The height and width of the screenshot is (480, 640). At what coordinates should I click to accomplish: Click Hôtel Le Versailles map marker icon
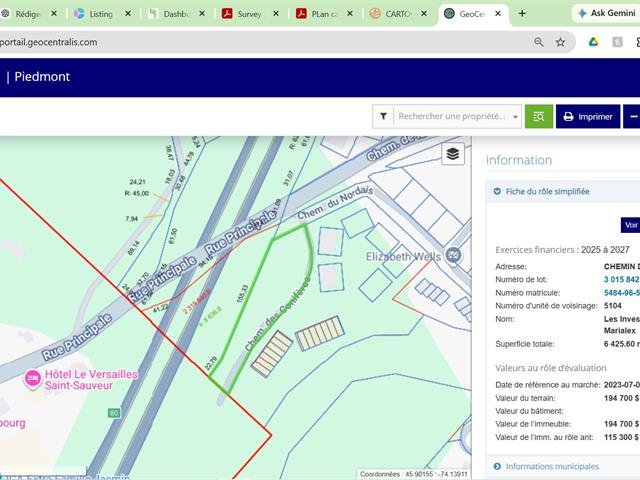pos(33,379)
